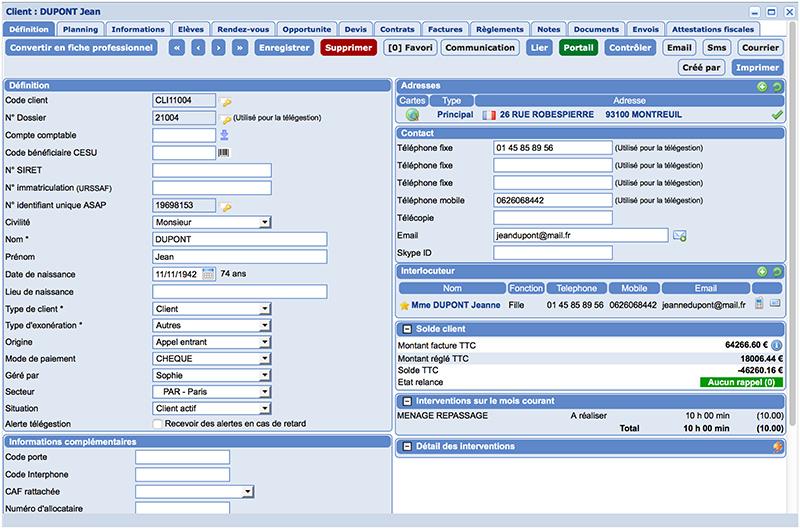Screen dimensions: 800x529
Task: Click the refresh icon in Adresses header
Action: point(777,86)
